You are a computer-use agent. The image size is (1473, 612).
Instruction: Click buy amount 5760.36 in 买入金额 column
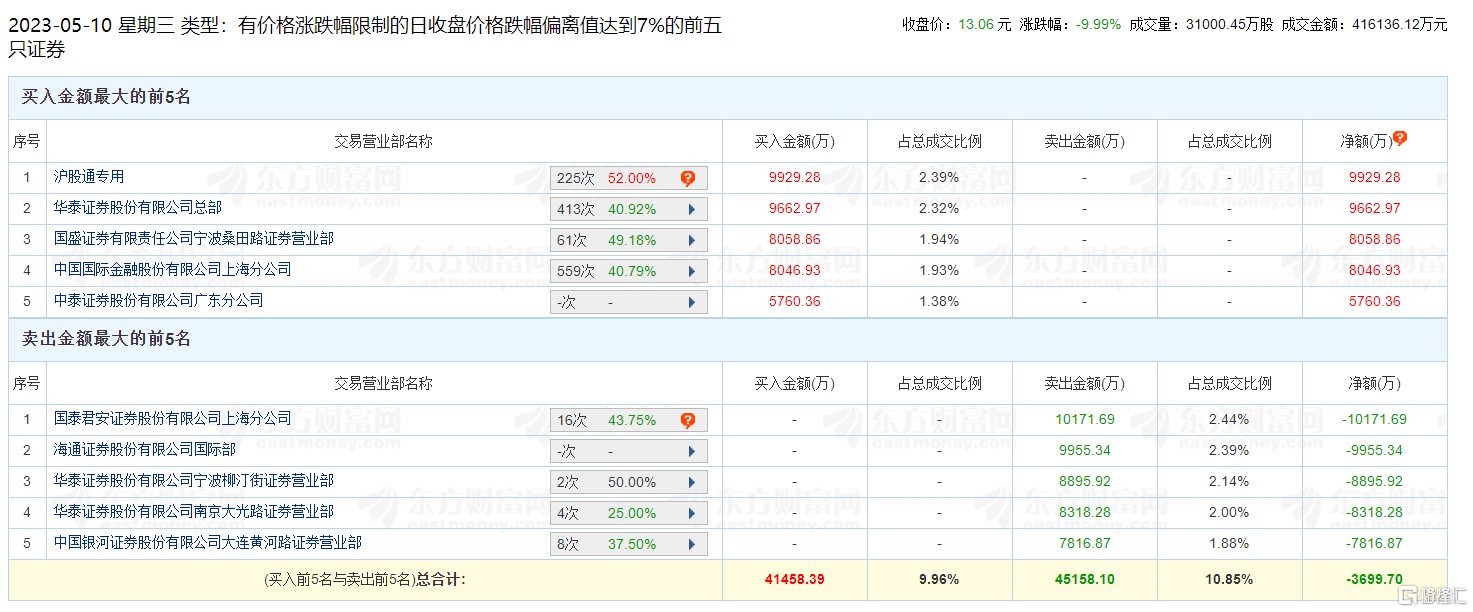click(x=794, y=302)
